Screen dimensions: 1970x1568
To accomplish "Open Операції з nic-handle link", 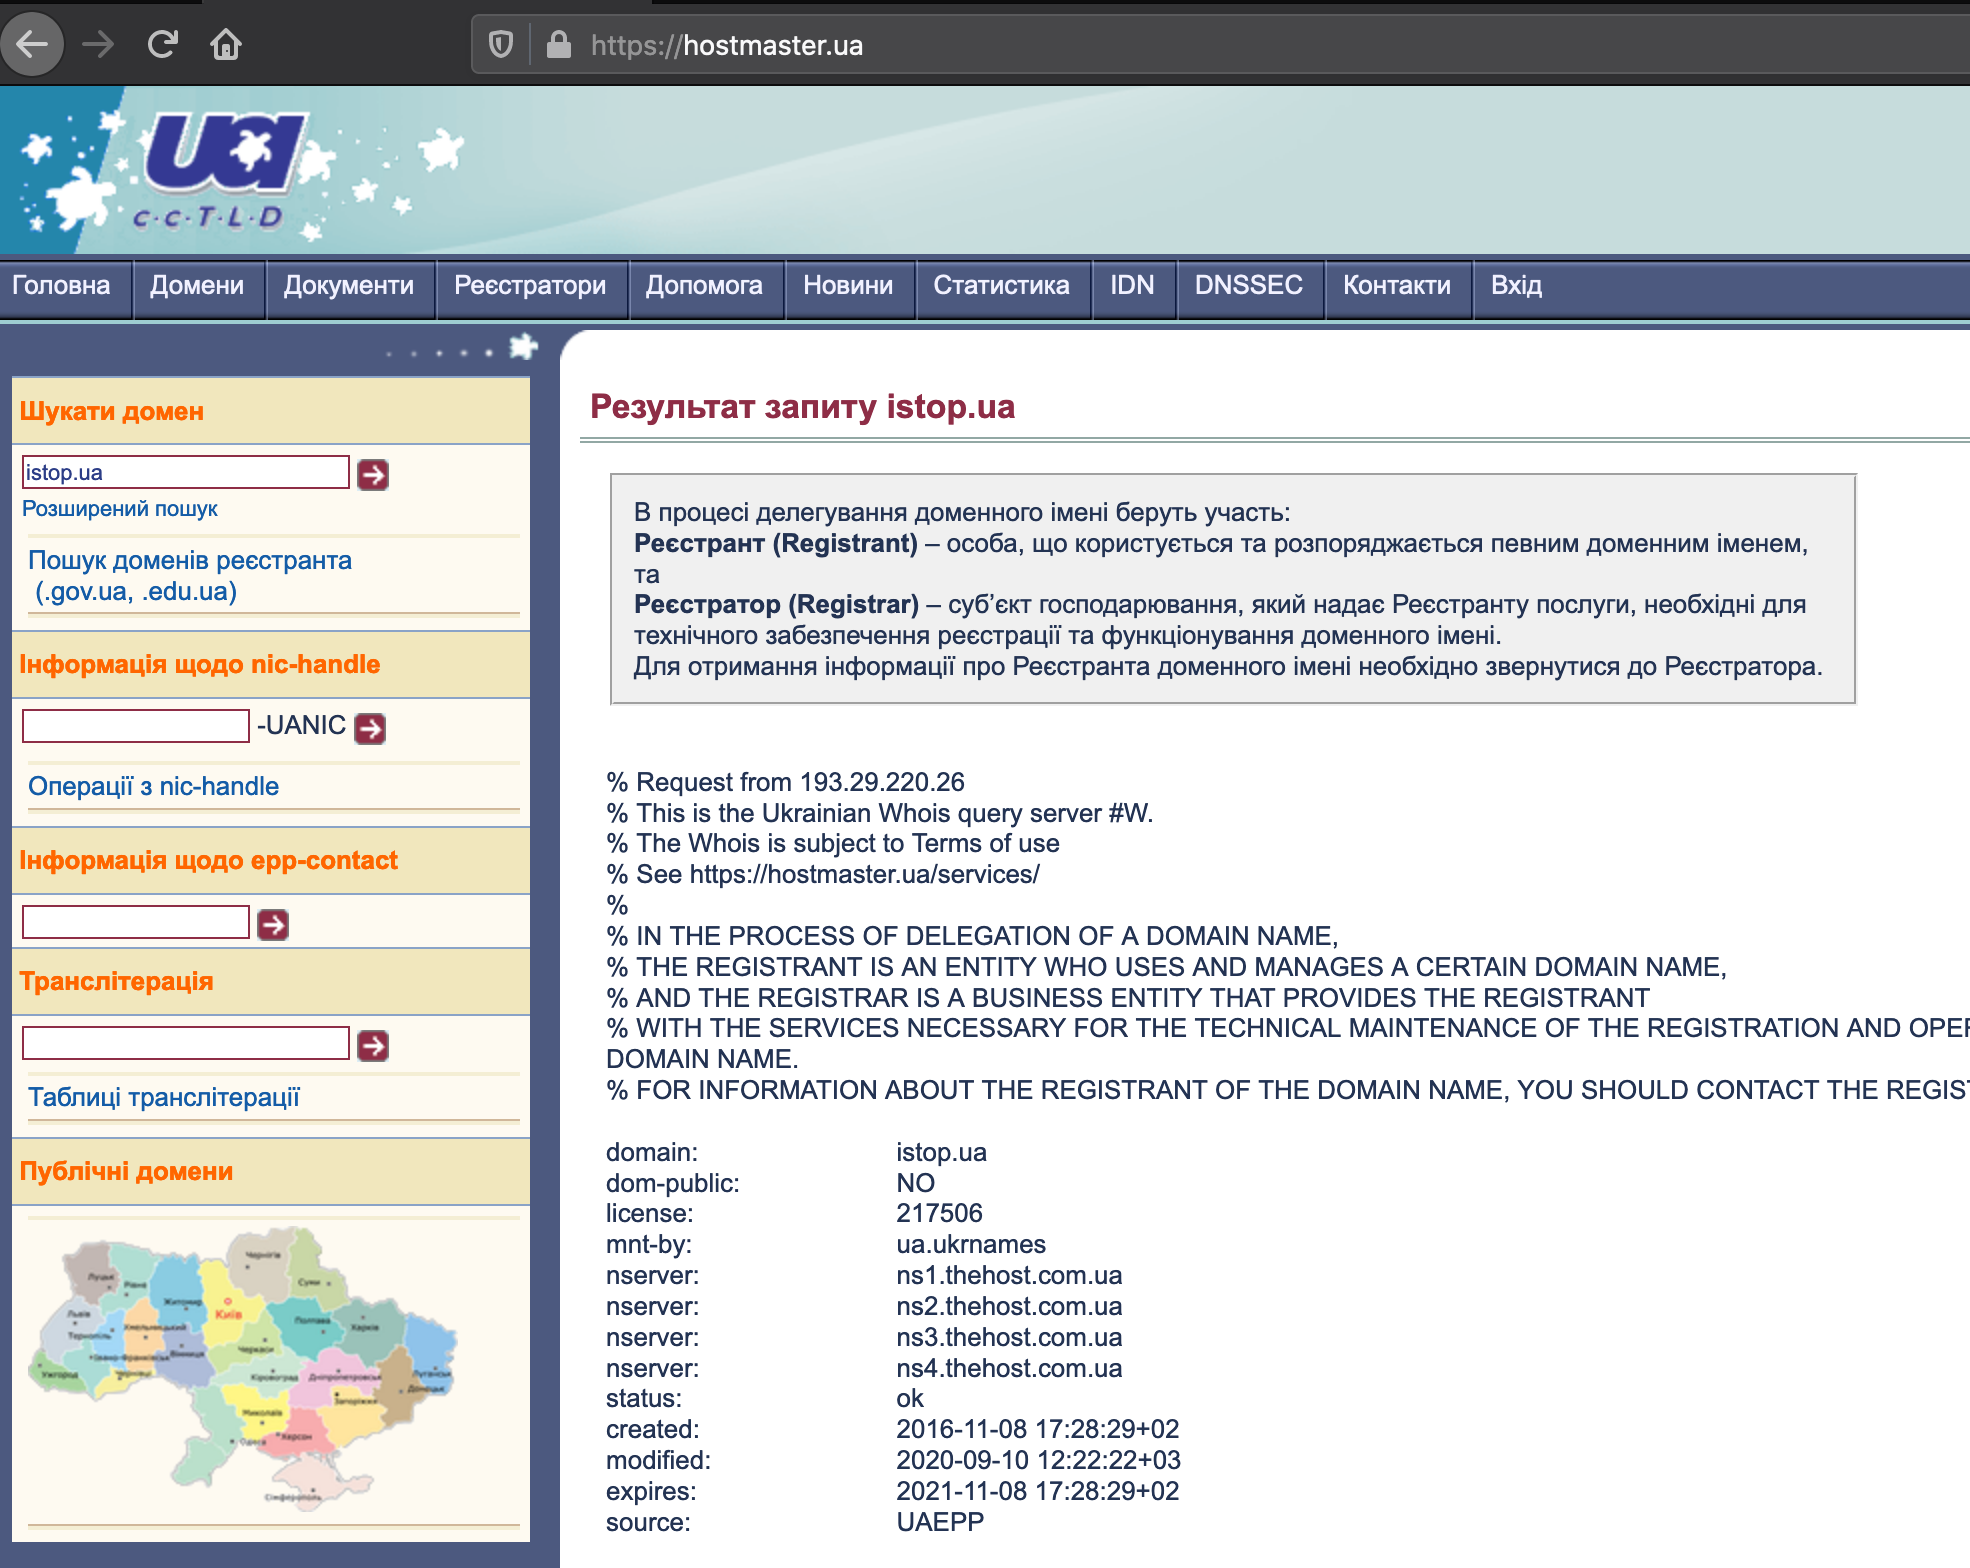I will click(153, 787).
